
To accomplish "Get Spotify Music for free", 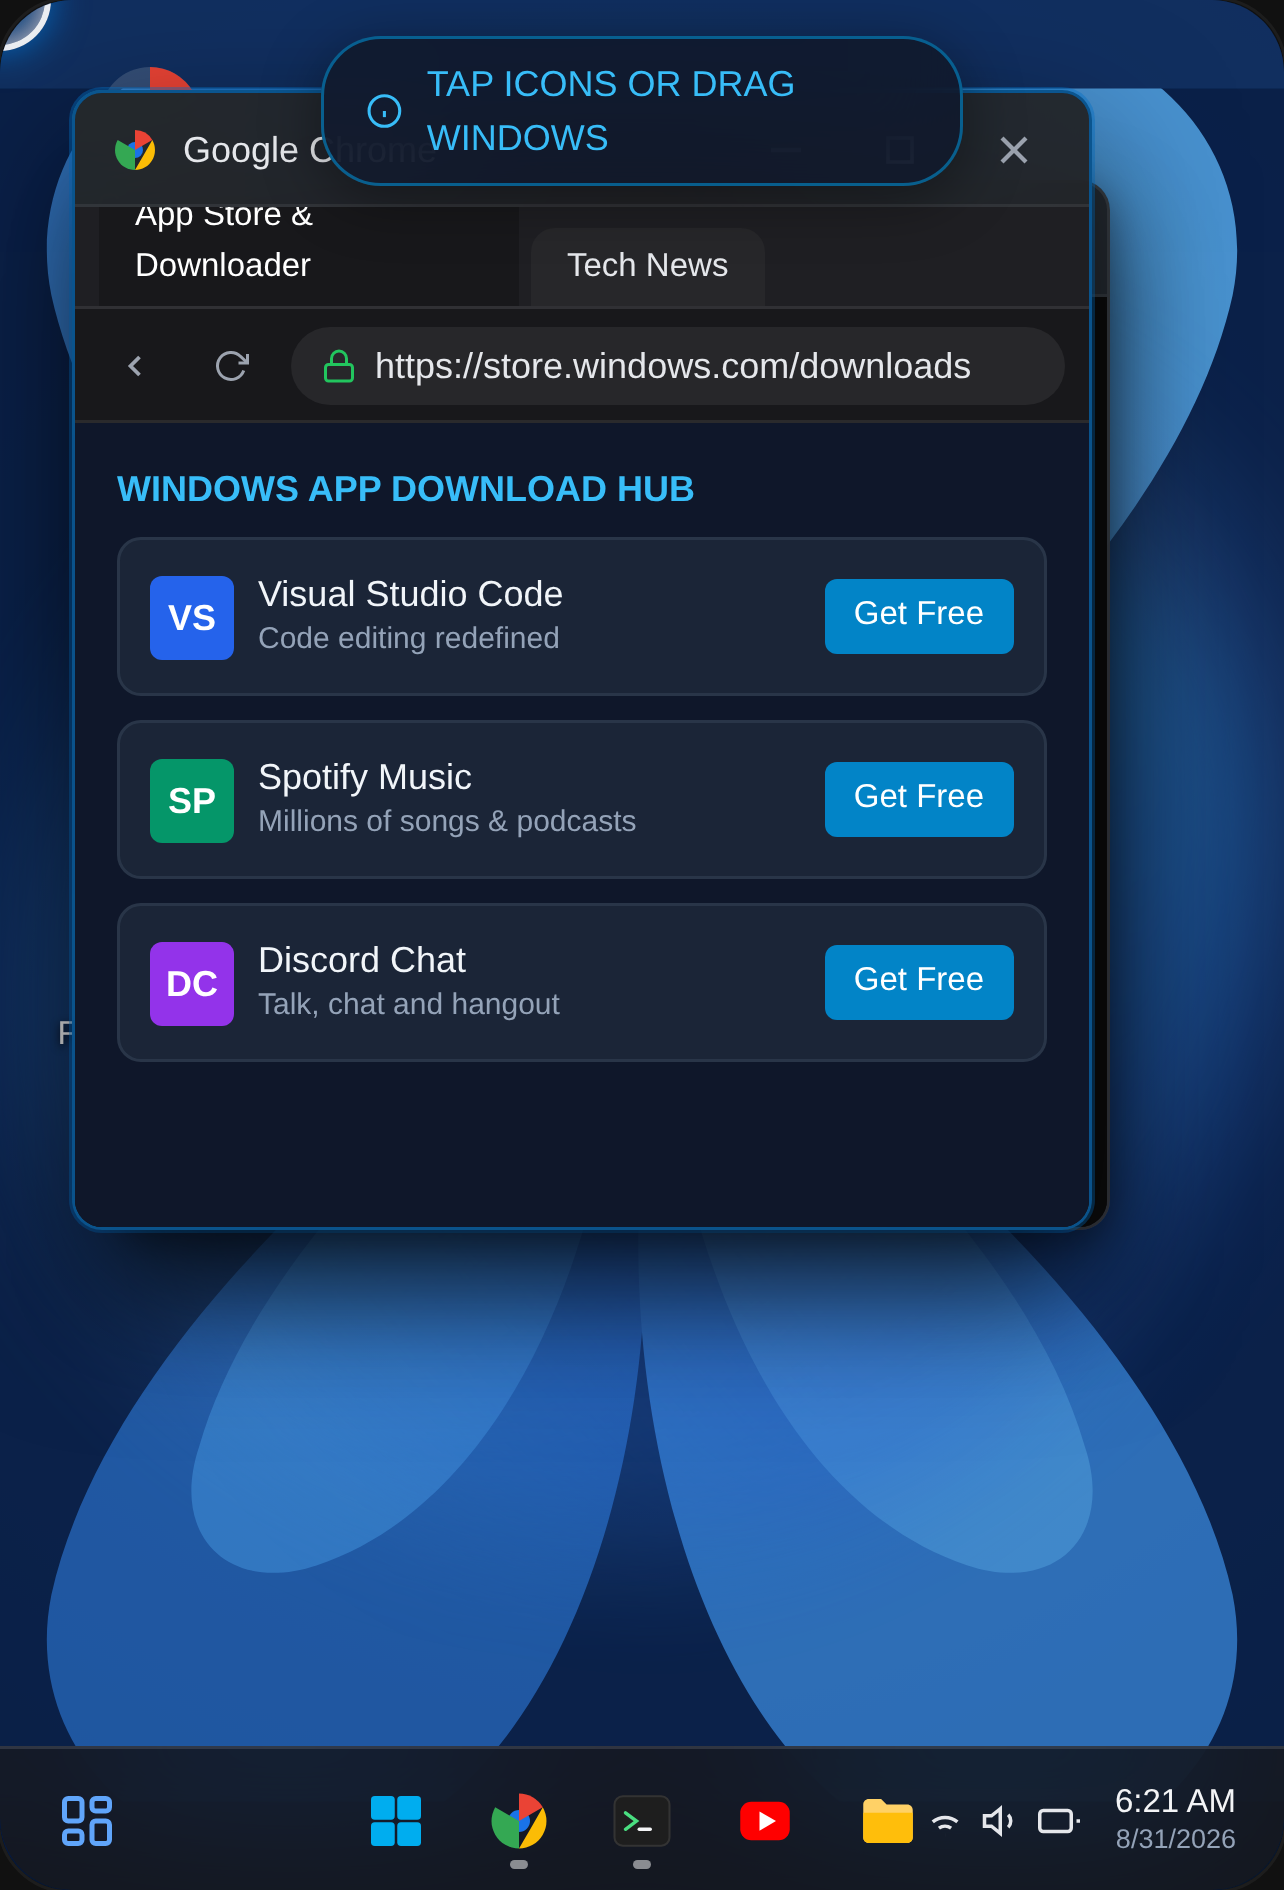I will [919, 799].
